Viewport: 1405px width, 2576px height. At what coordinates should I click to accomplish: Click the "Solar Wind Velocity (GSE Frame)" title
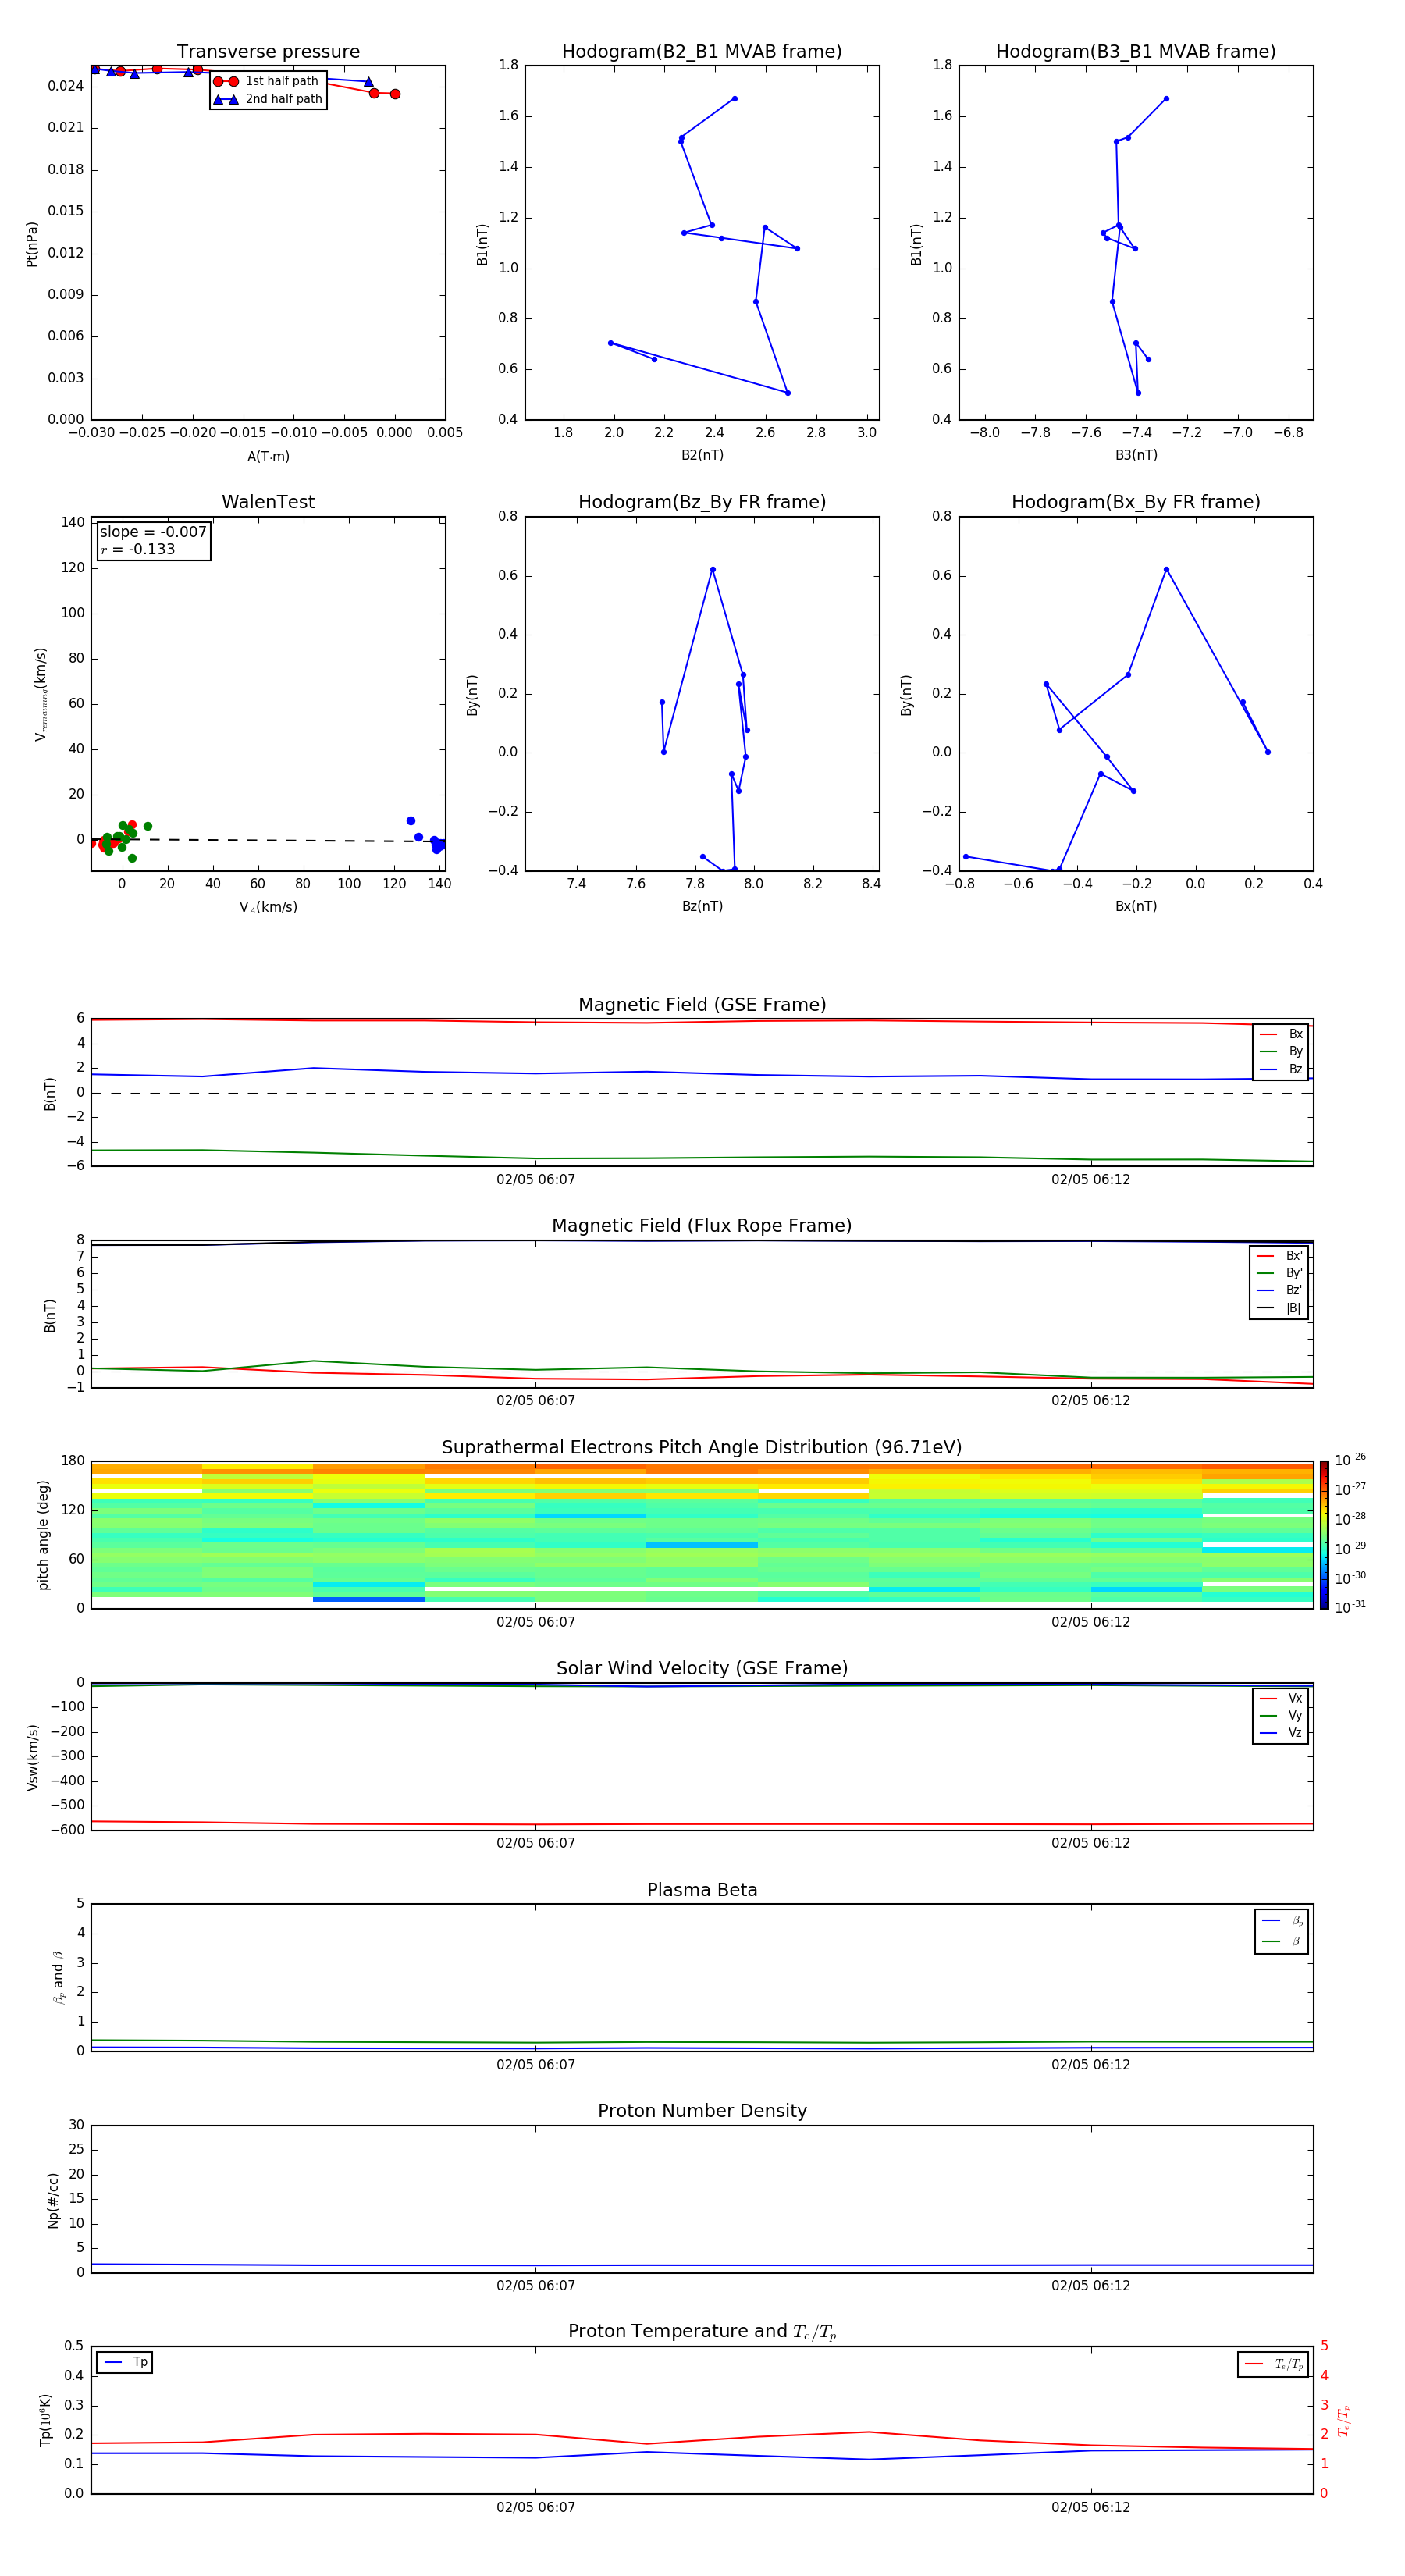tap(702, 1669)
